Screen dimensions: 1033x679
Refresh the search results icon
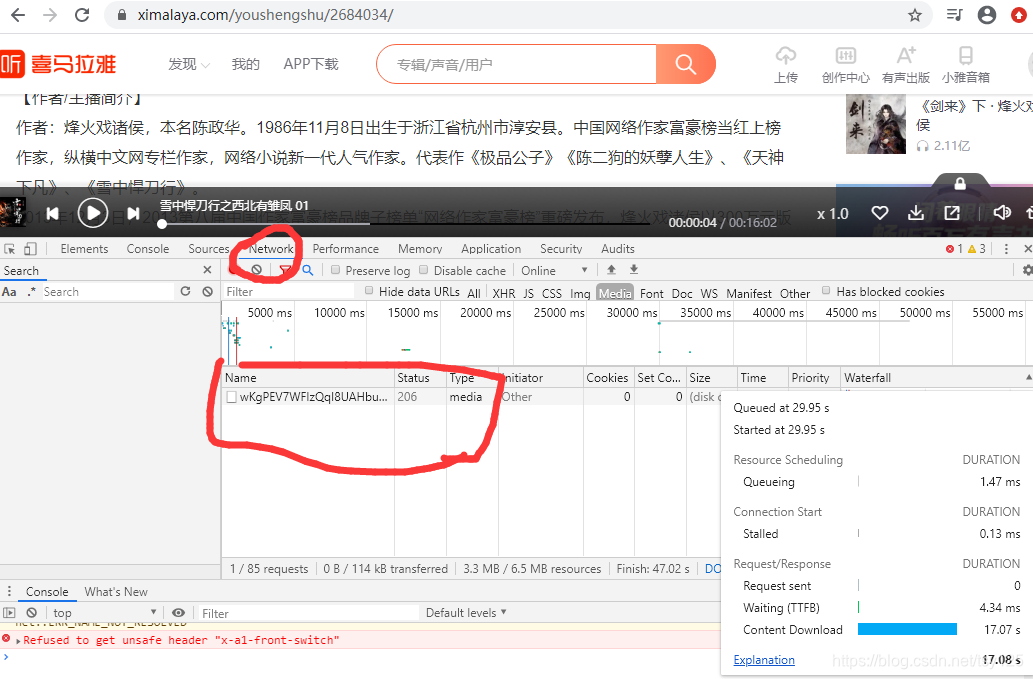point(186,291)
